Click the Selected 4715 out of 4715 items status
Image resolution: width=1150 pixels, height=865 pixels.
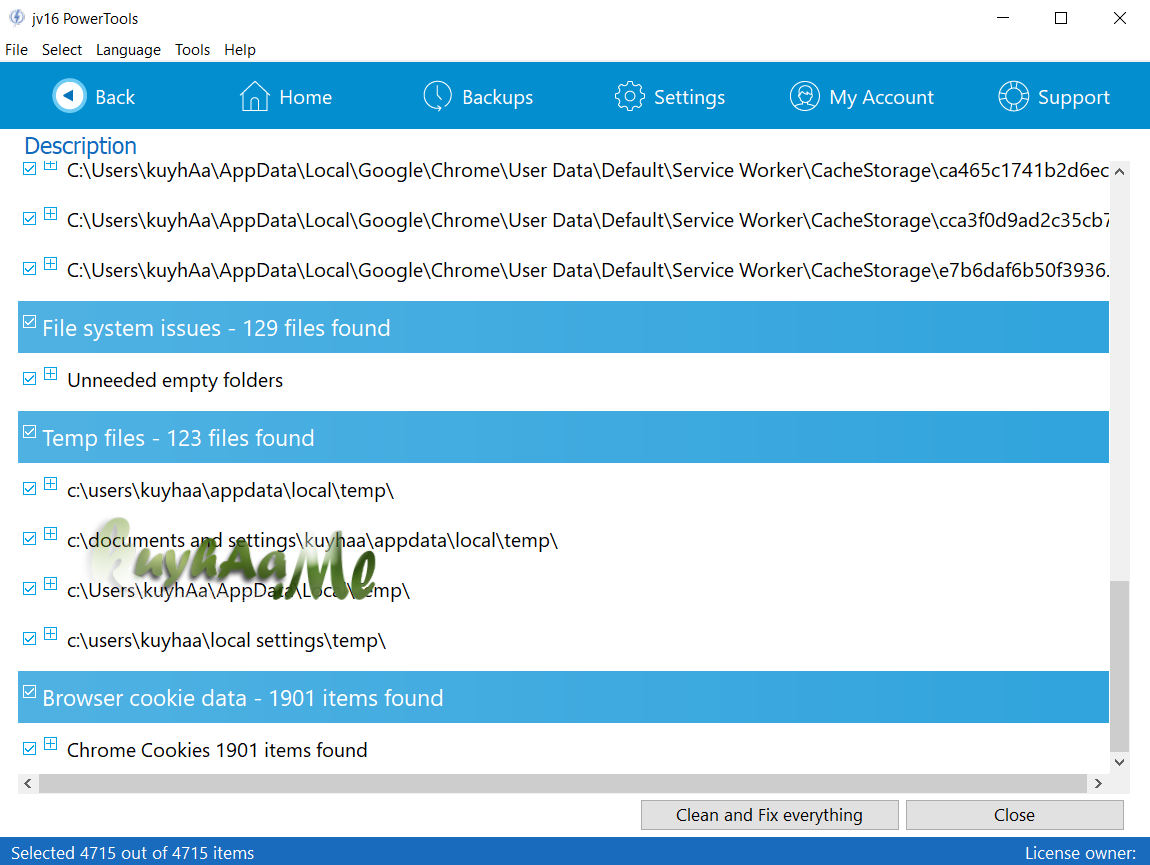133,853
